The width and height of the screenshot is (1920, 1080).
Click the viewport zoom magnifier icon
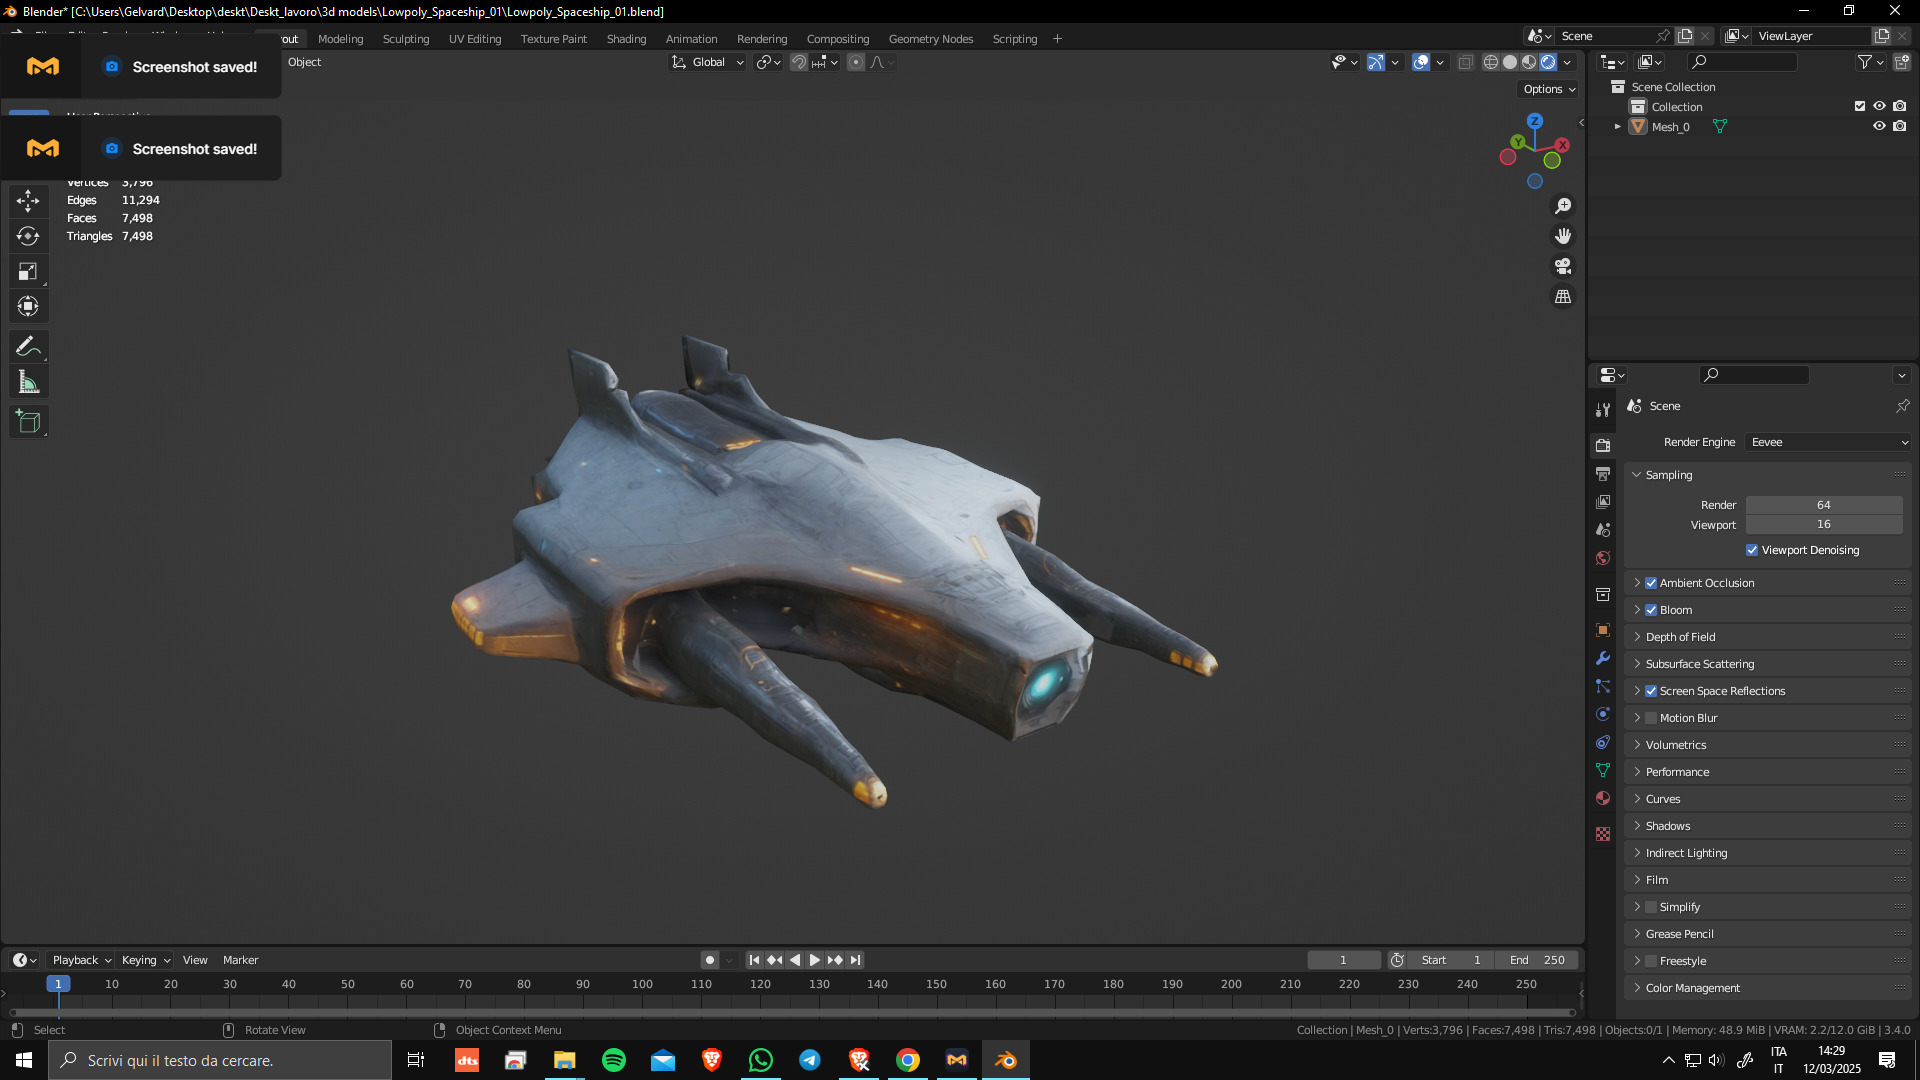(x=1563, y=206)
